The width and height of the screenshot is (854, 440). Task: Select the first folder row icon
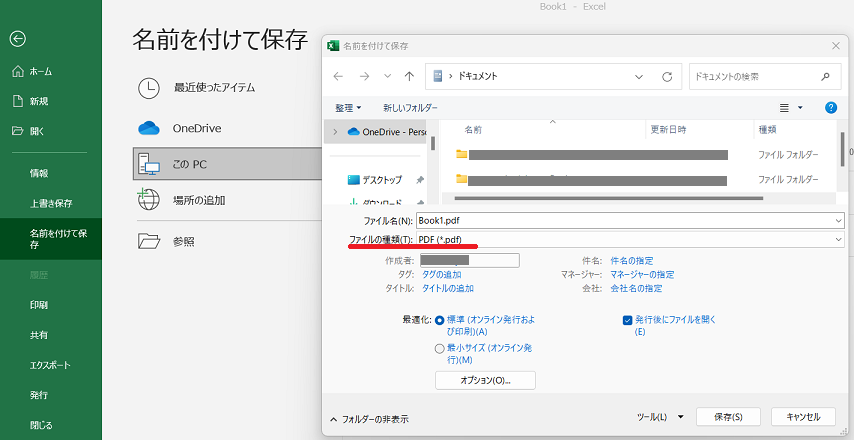click(462, 154)
